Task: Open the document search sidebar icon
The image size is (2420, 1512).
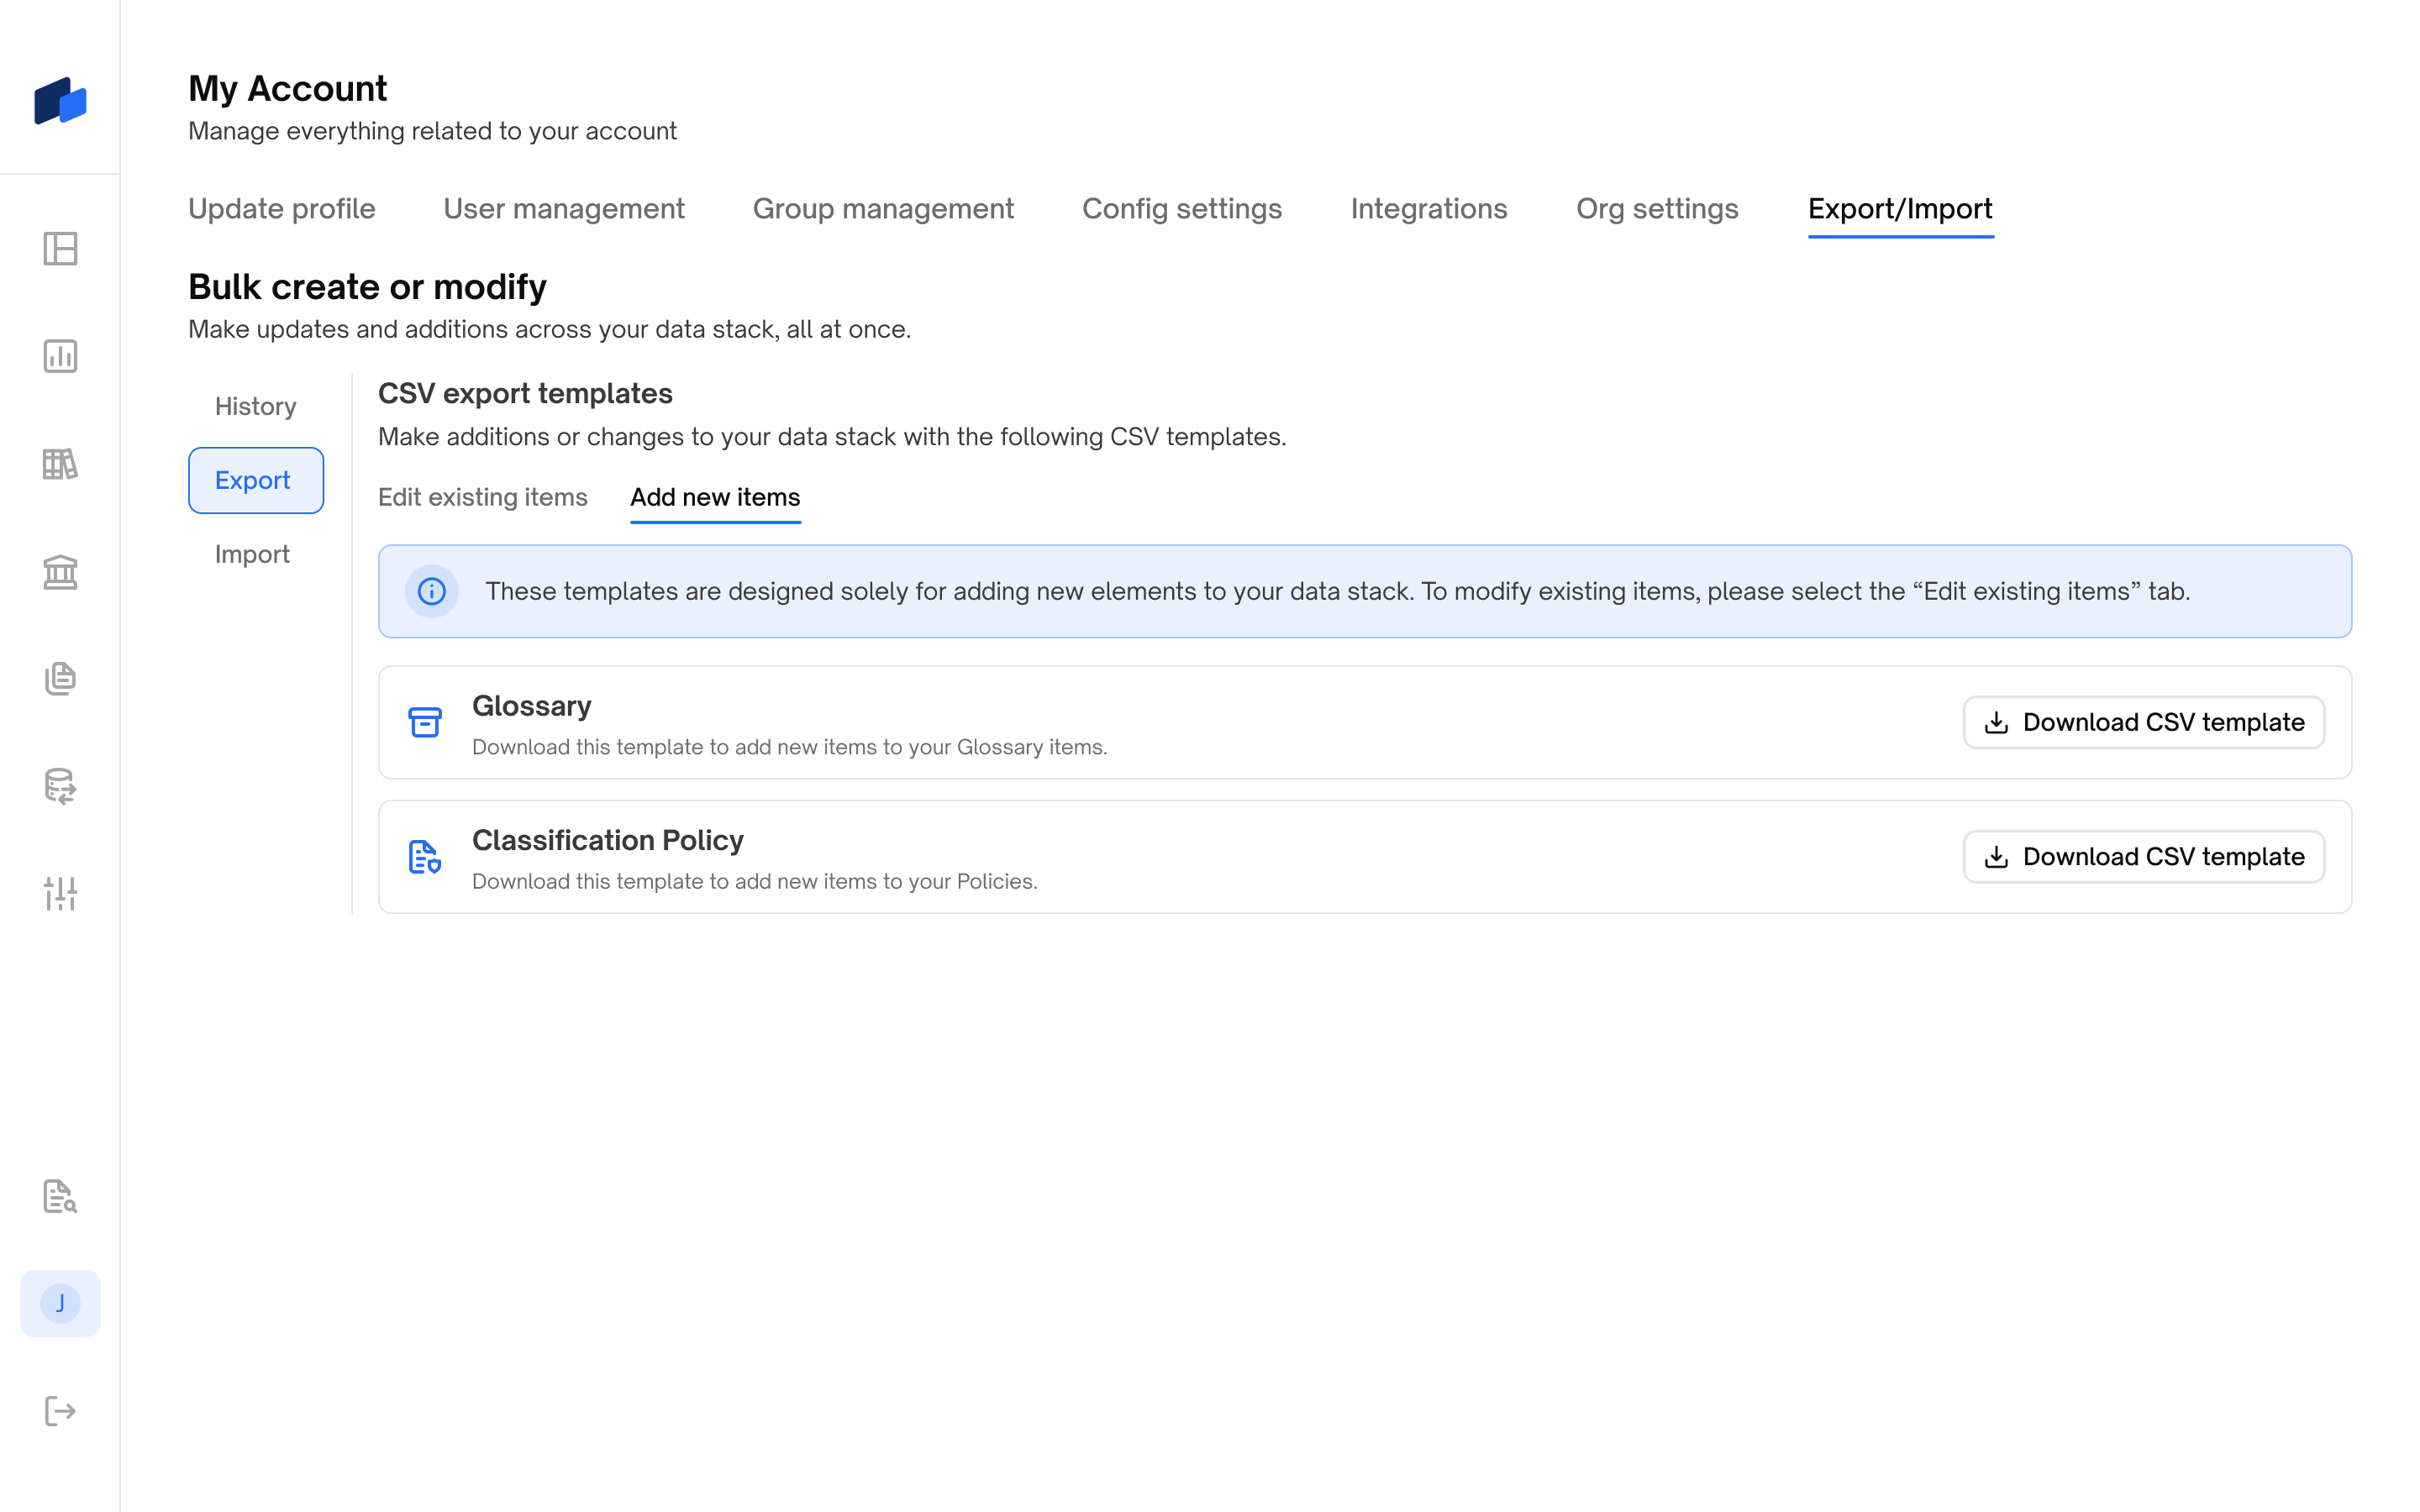Action: [60, 1196]
